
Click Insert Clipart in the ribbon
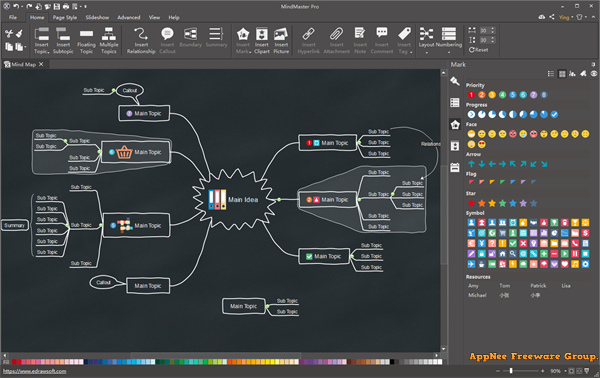point(262,40)
